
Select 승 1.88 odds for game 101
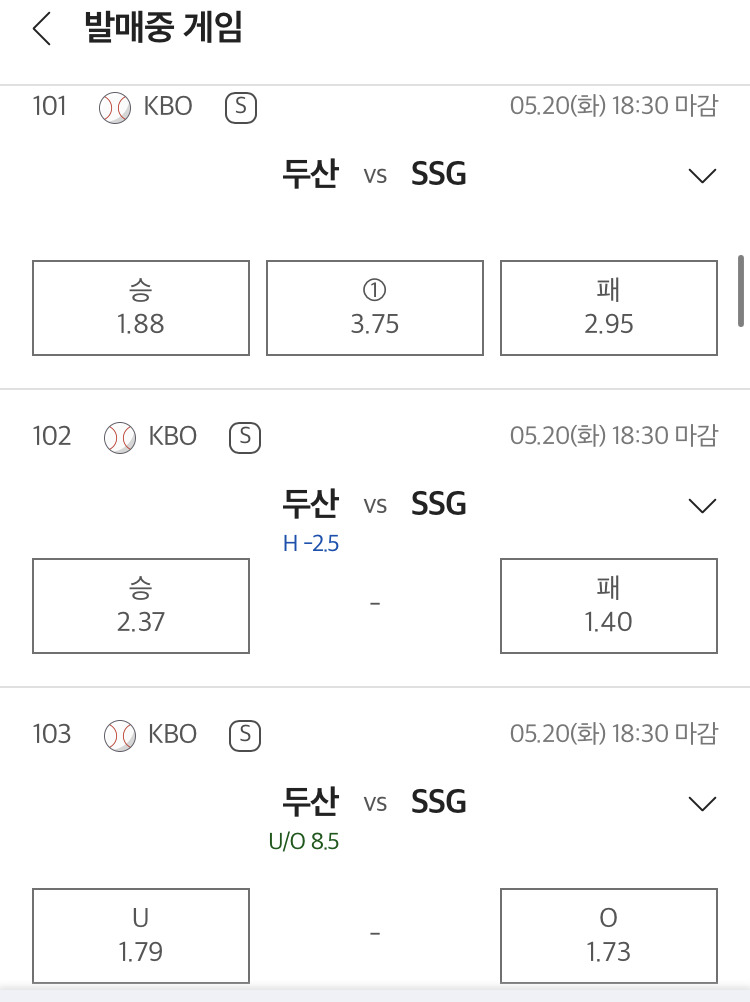pos(141,308)
